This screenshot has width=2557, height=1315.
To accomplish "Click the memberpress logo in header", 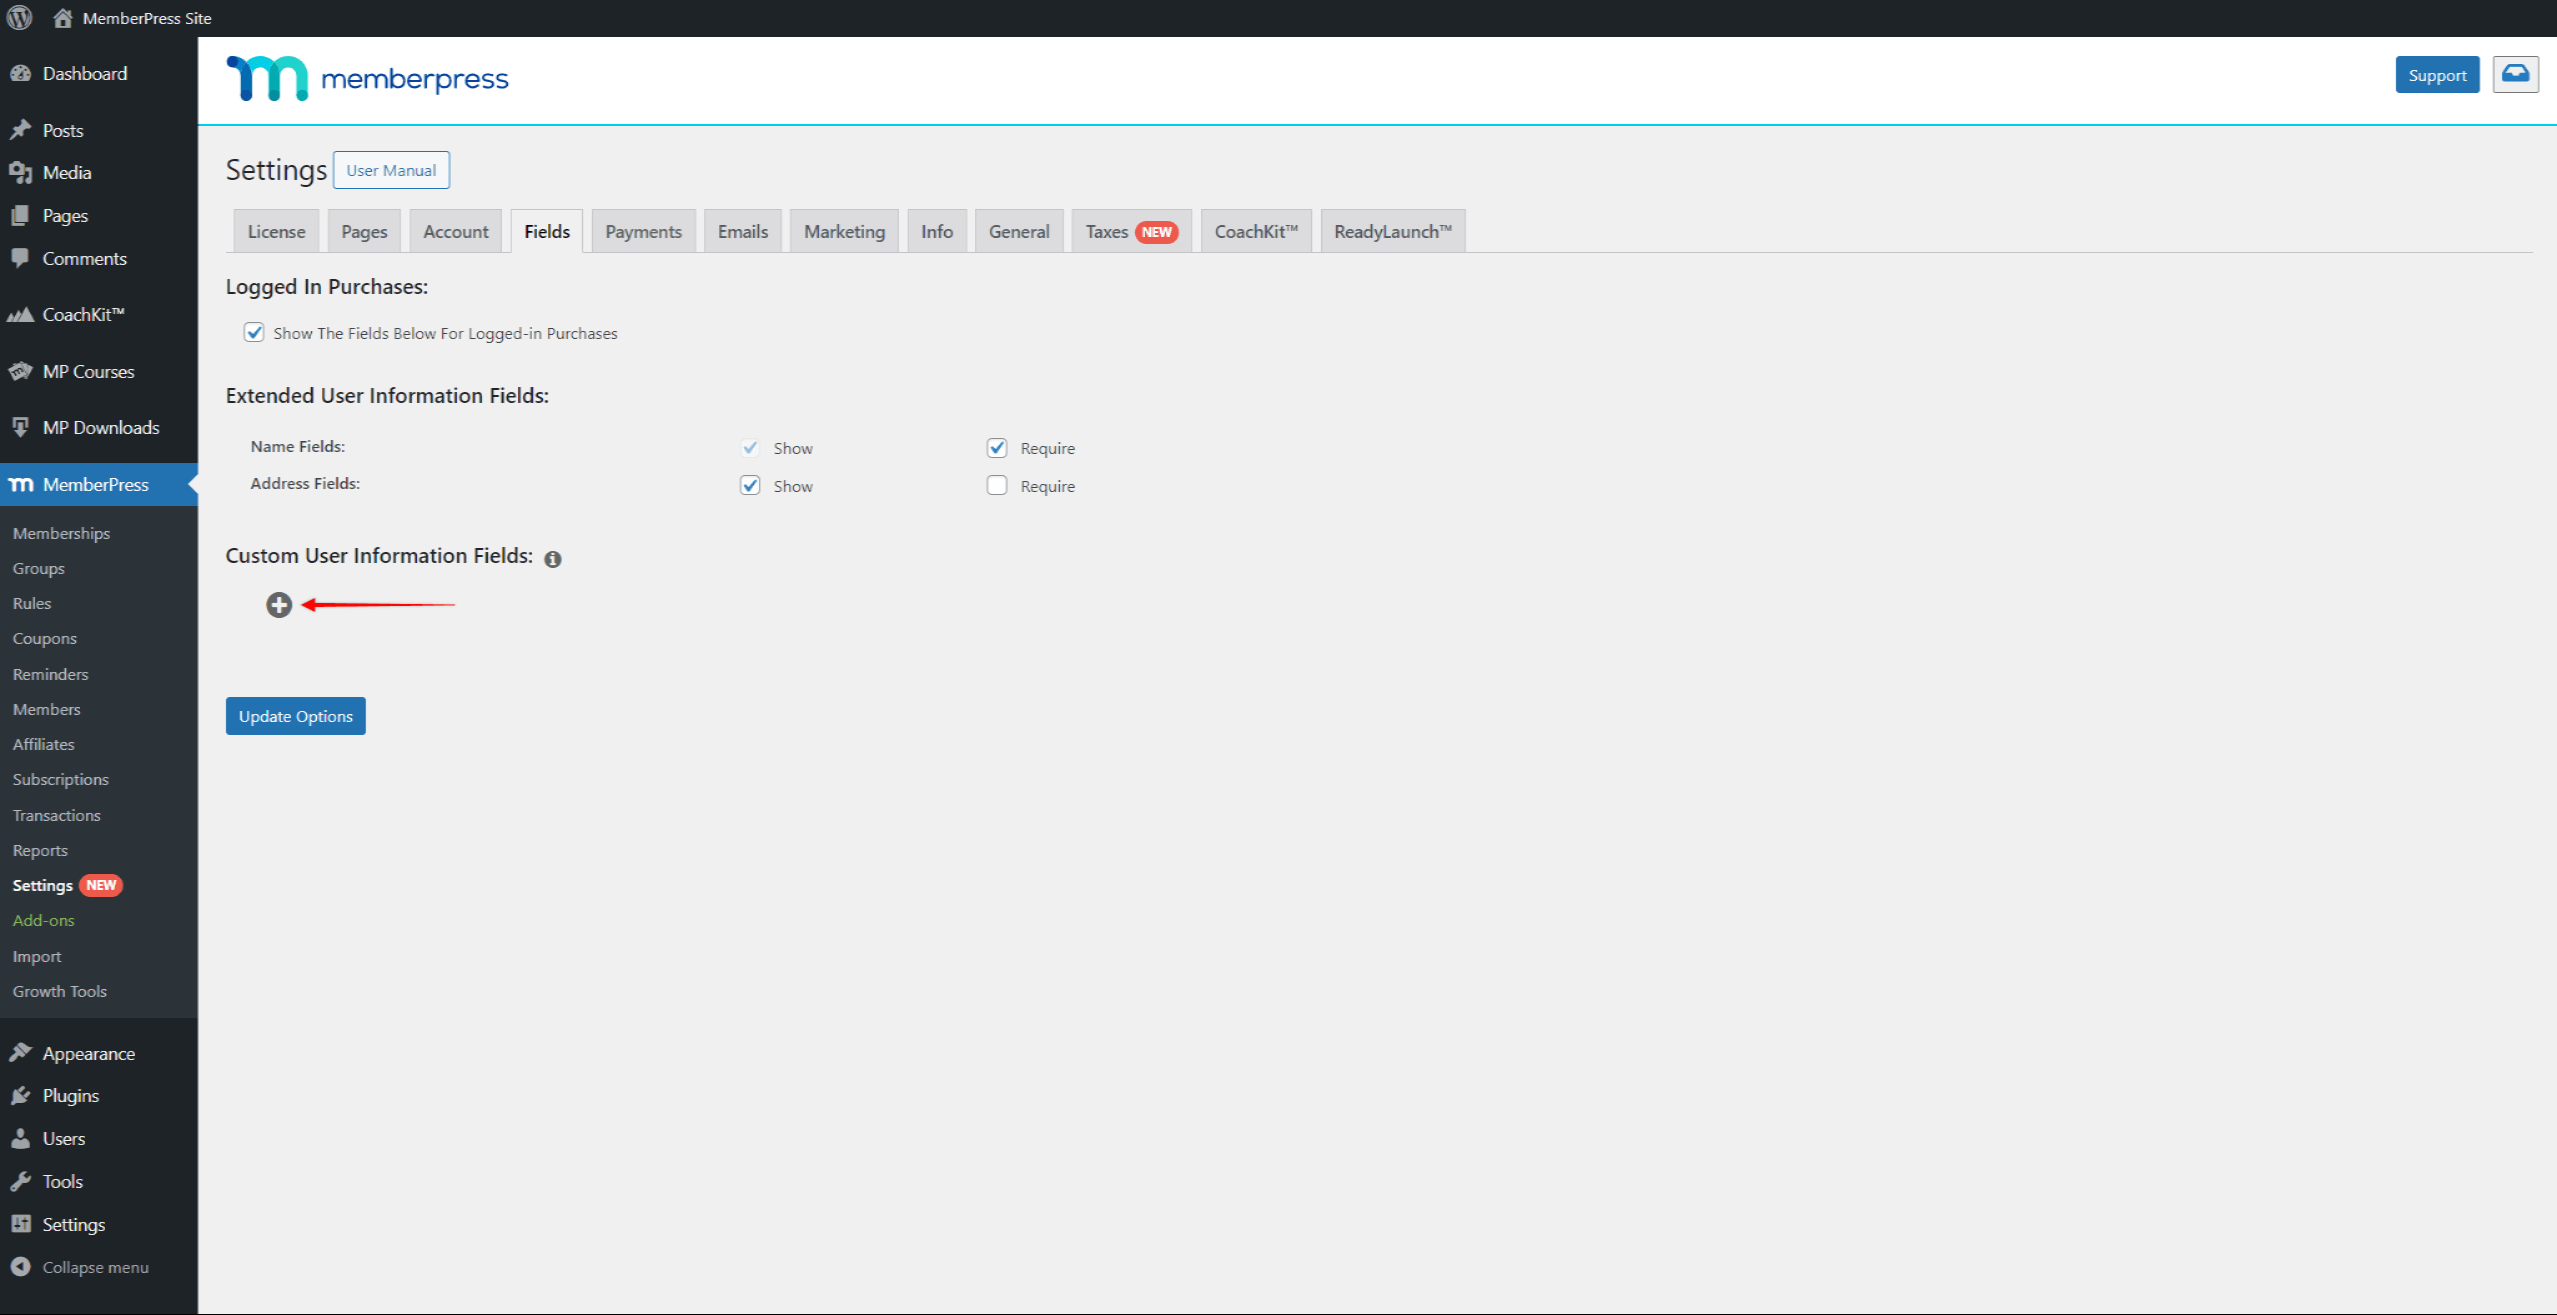I will pyautogui.click(x=368, y=78).
